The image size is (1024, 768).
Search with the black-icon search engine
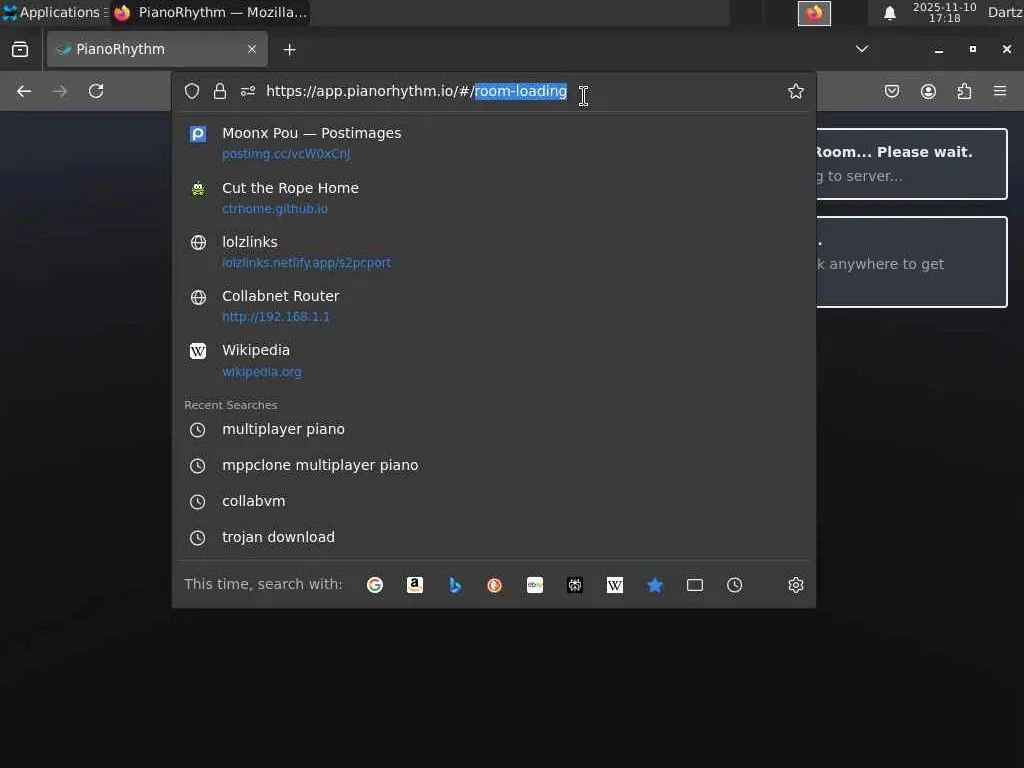(575, 585)
